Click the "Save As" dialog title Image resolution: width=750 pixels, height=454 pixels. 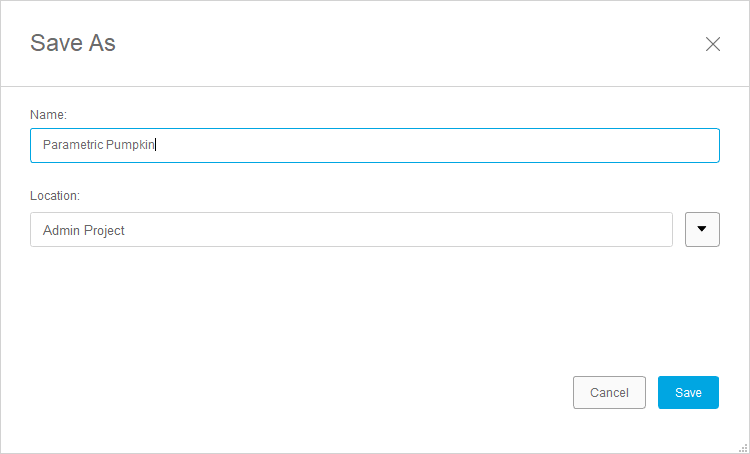[73, 43]
